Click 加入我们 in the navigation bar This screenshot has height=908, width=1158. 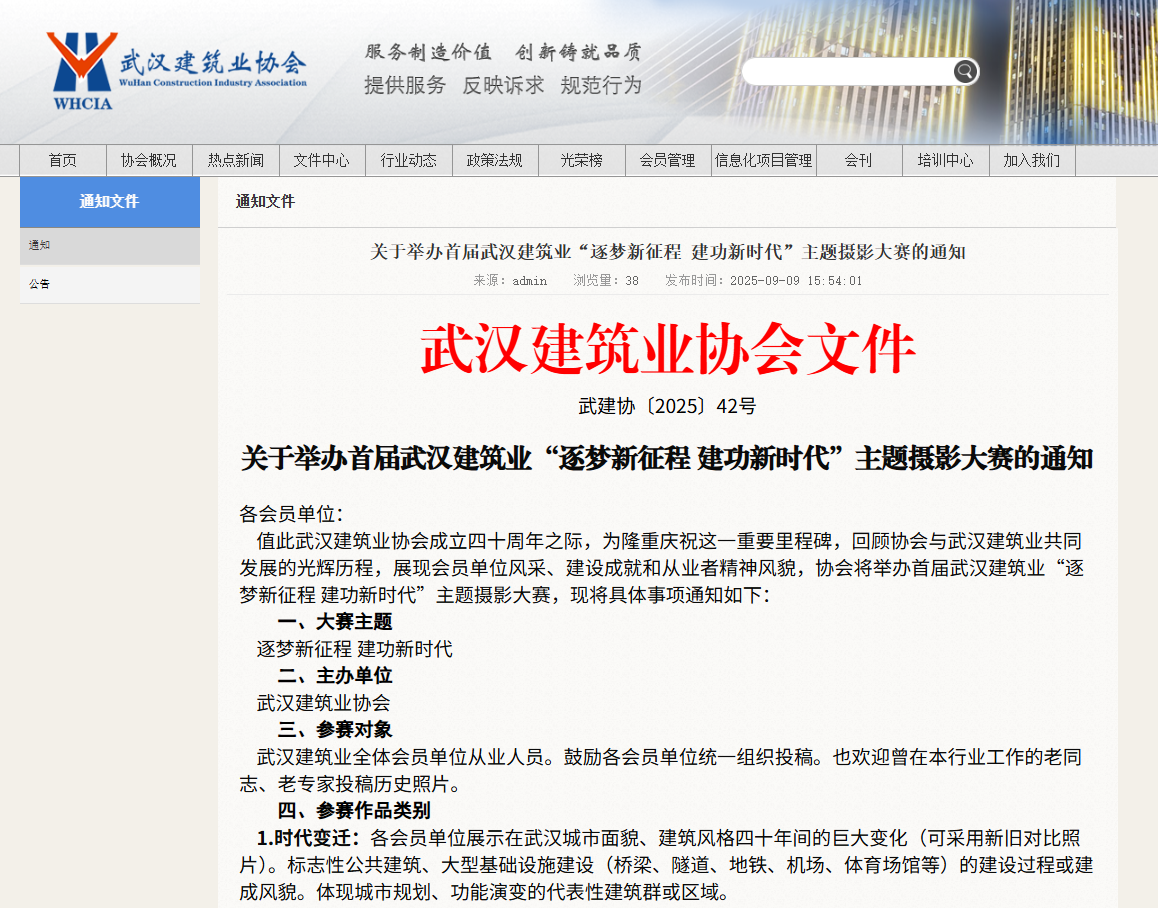(1031, 161)
